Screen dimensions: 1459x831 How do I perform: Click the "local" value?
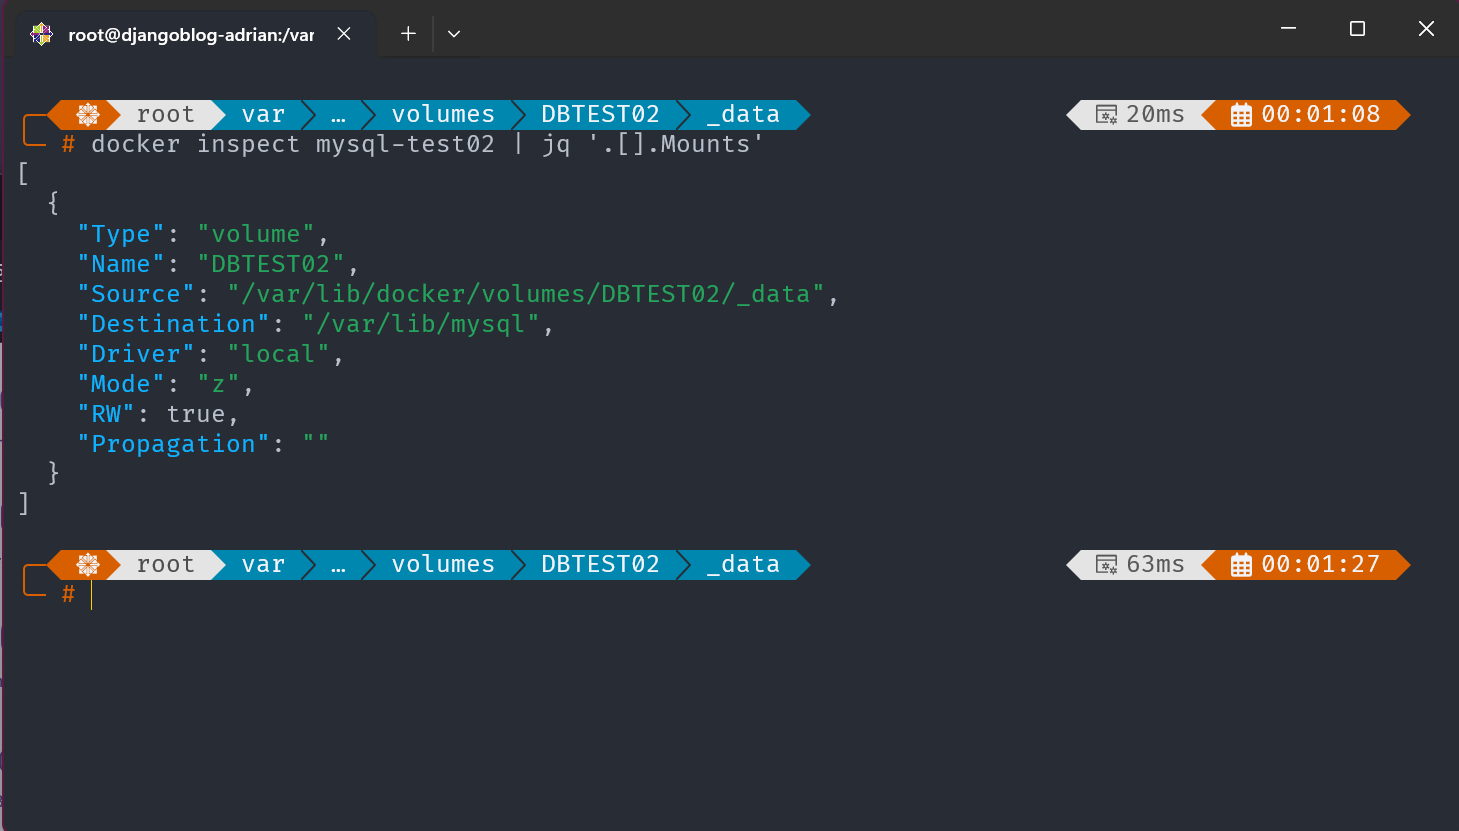(x=278, y=354)
